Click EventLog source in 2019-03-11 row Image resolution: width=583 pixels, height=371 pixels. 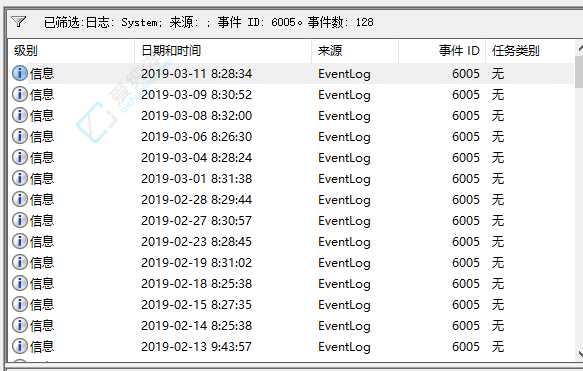pos(344,74)
